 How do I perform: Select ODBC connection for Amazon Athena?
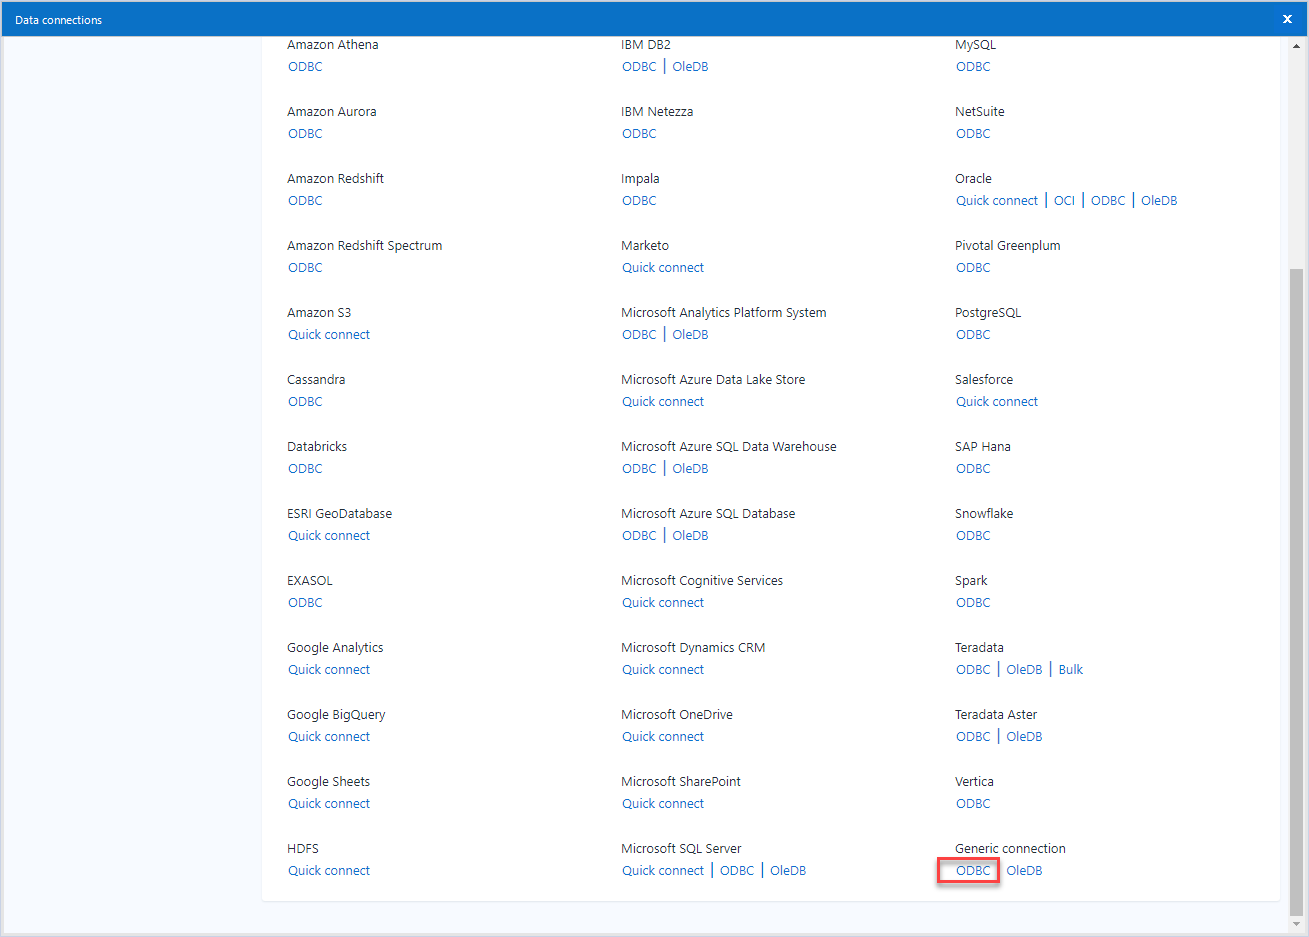(x=305, y=66)
